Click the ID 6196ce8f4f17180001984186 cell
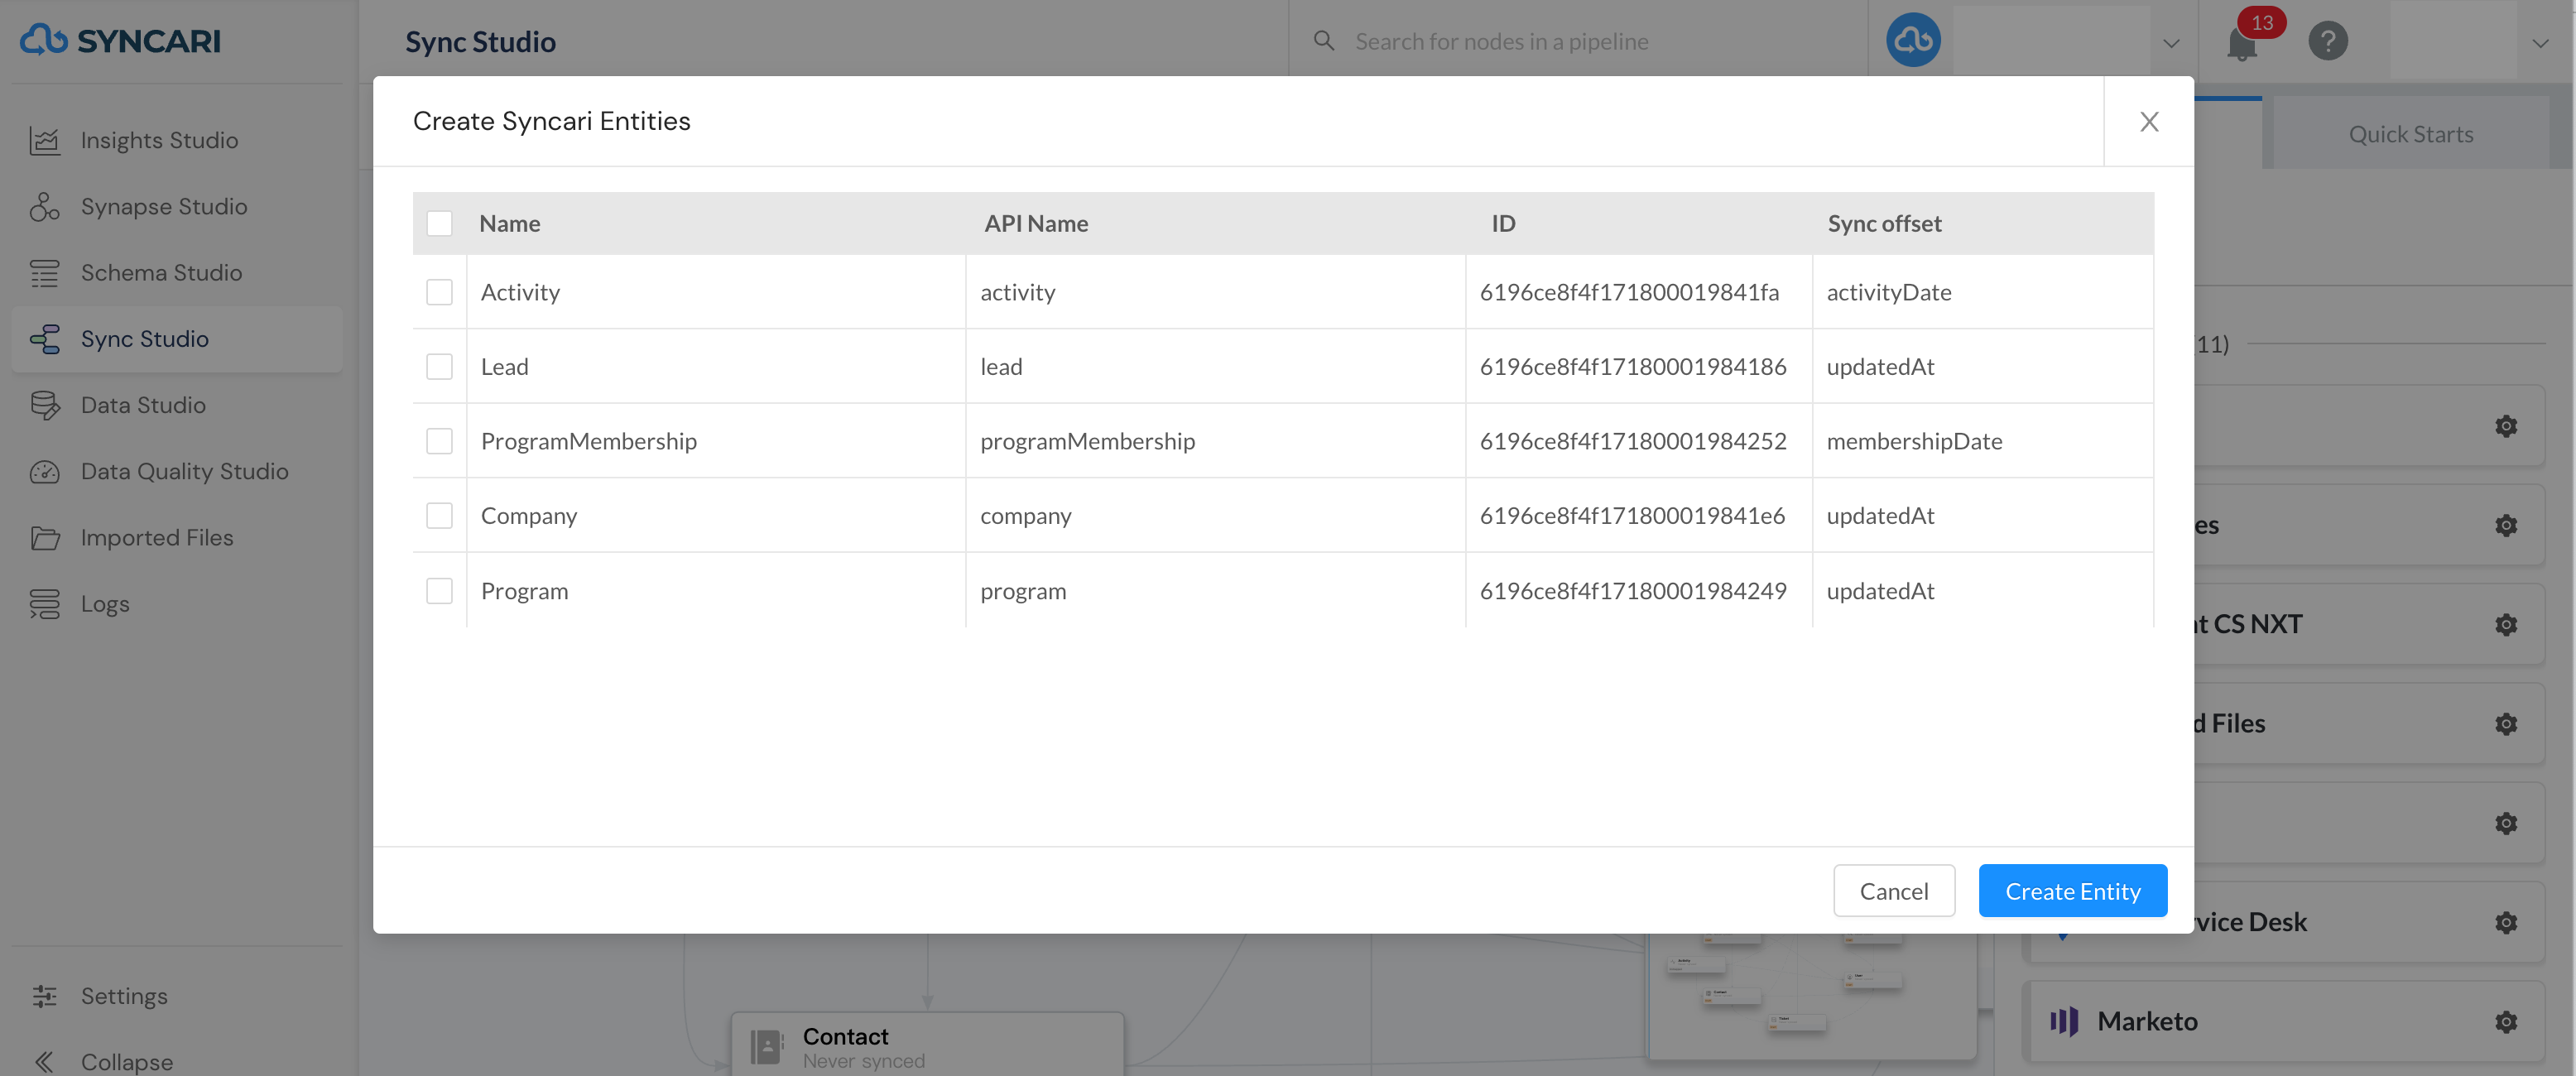Image resolution: width=2576 pixels, height=1076 pixels. pyautogui.click(x=1639, y=367)
